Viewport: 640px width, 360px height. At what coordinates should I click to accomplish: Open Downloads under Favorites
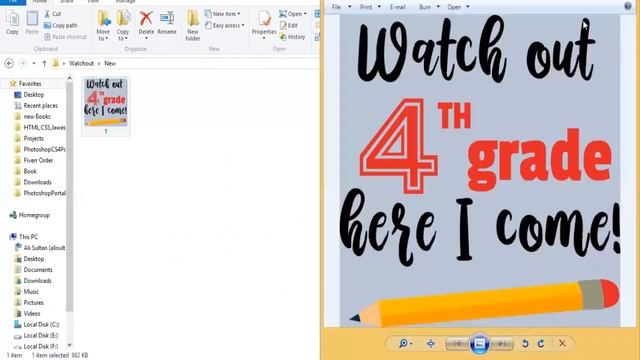coord(37,182)
